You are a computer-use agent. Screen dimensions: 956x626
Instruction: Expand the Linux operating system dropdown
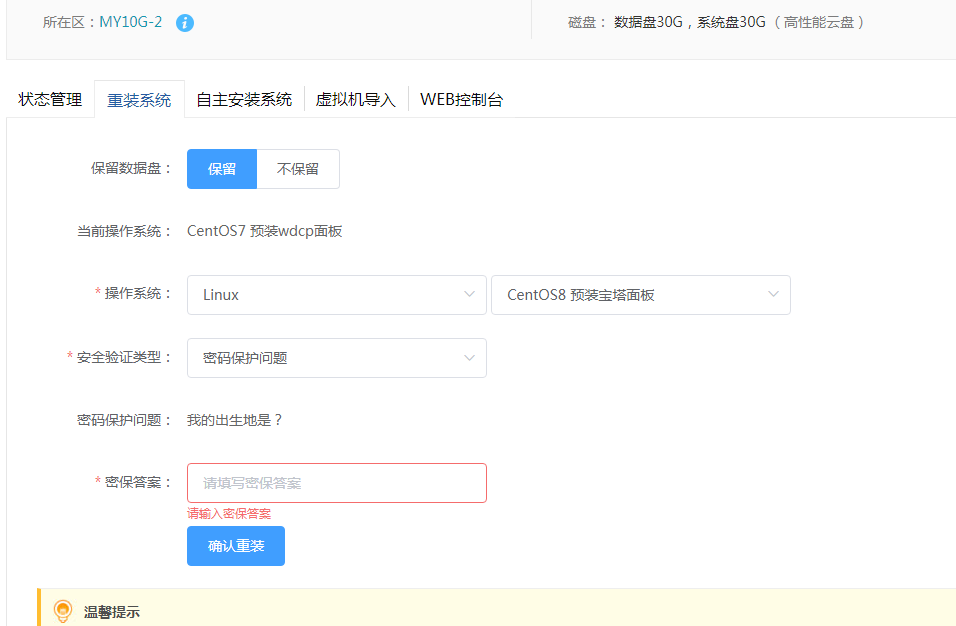(336, 295)
